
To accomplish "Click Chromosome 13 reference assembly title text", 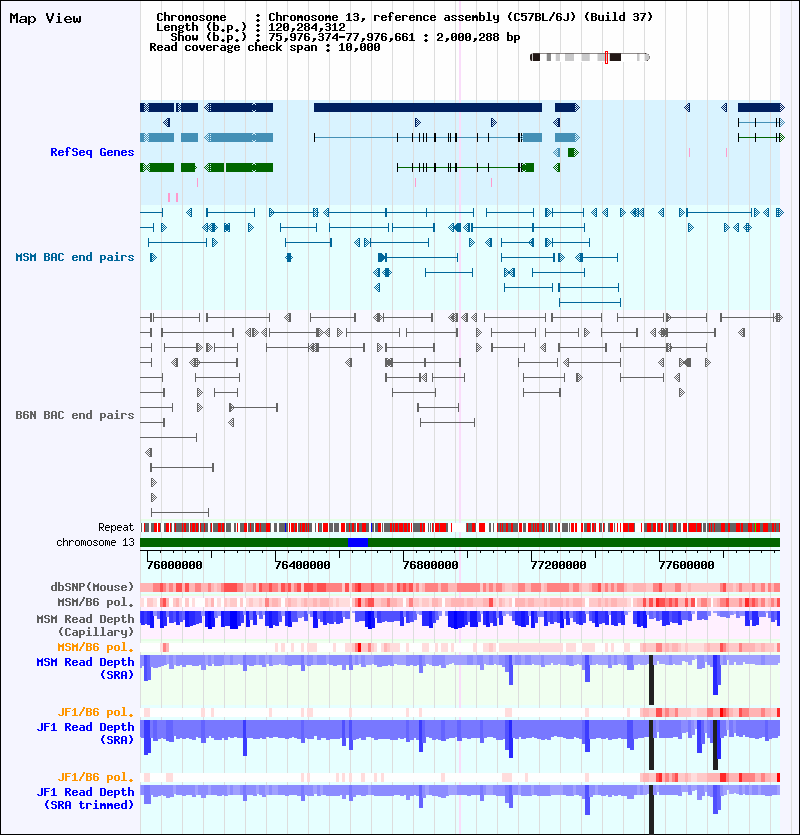I will pyautogui.click(x=460, y=17).
